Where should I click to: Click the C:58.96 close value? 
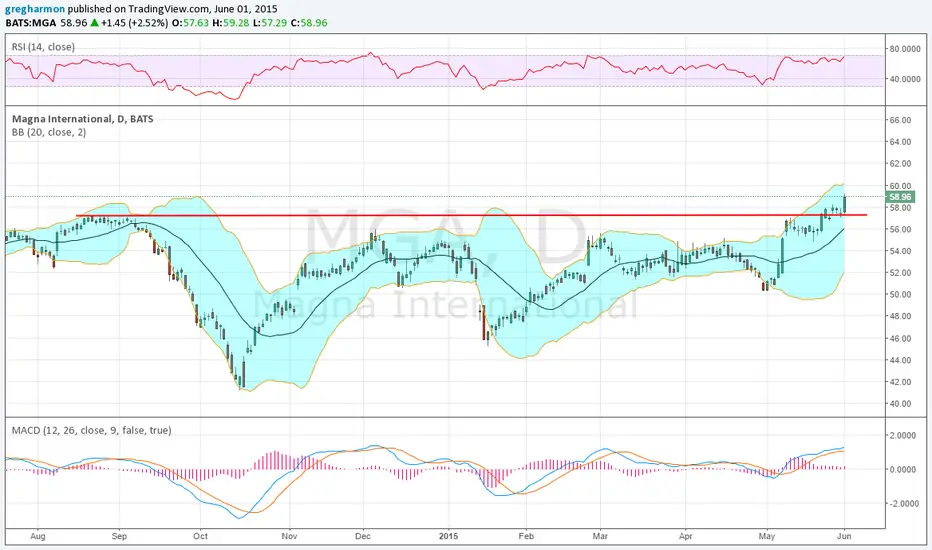[x=309, y=23]
